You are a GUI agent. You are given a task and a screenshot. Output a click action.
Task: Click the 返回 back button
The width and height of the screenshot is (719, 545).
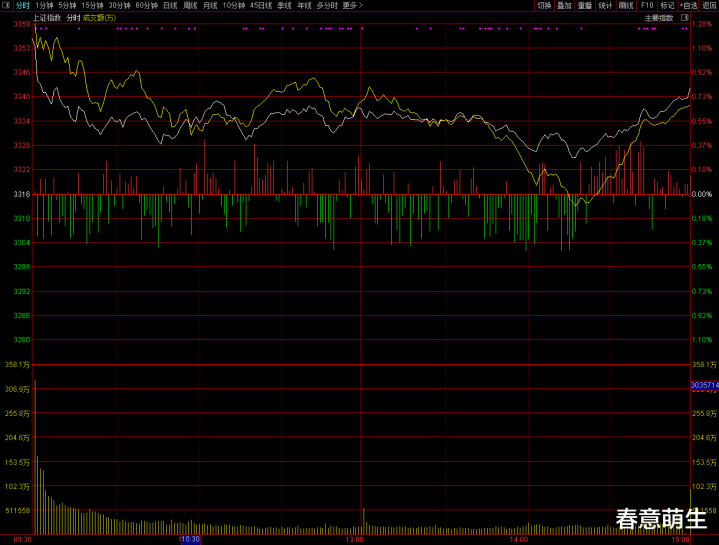coord(709,6)
